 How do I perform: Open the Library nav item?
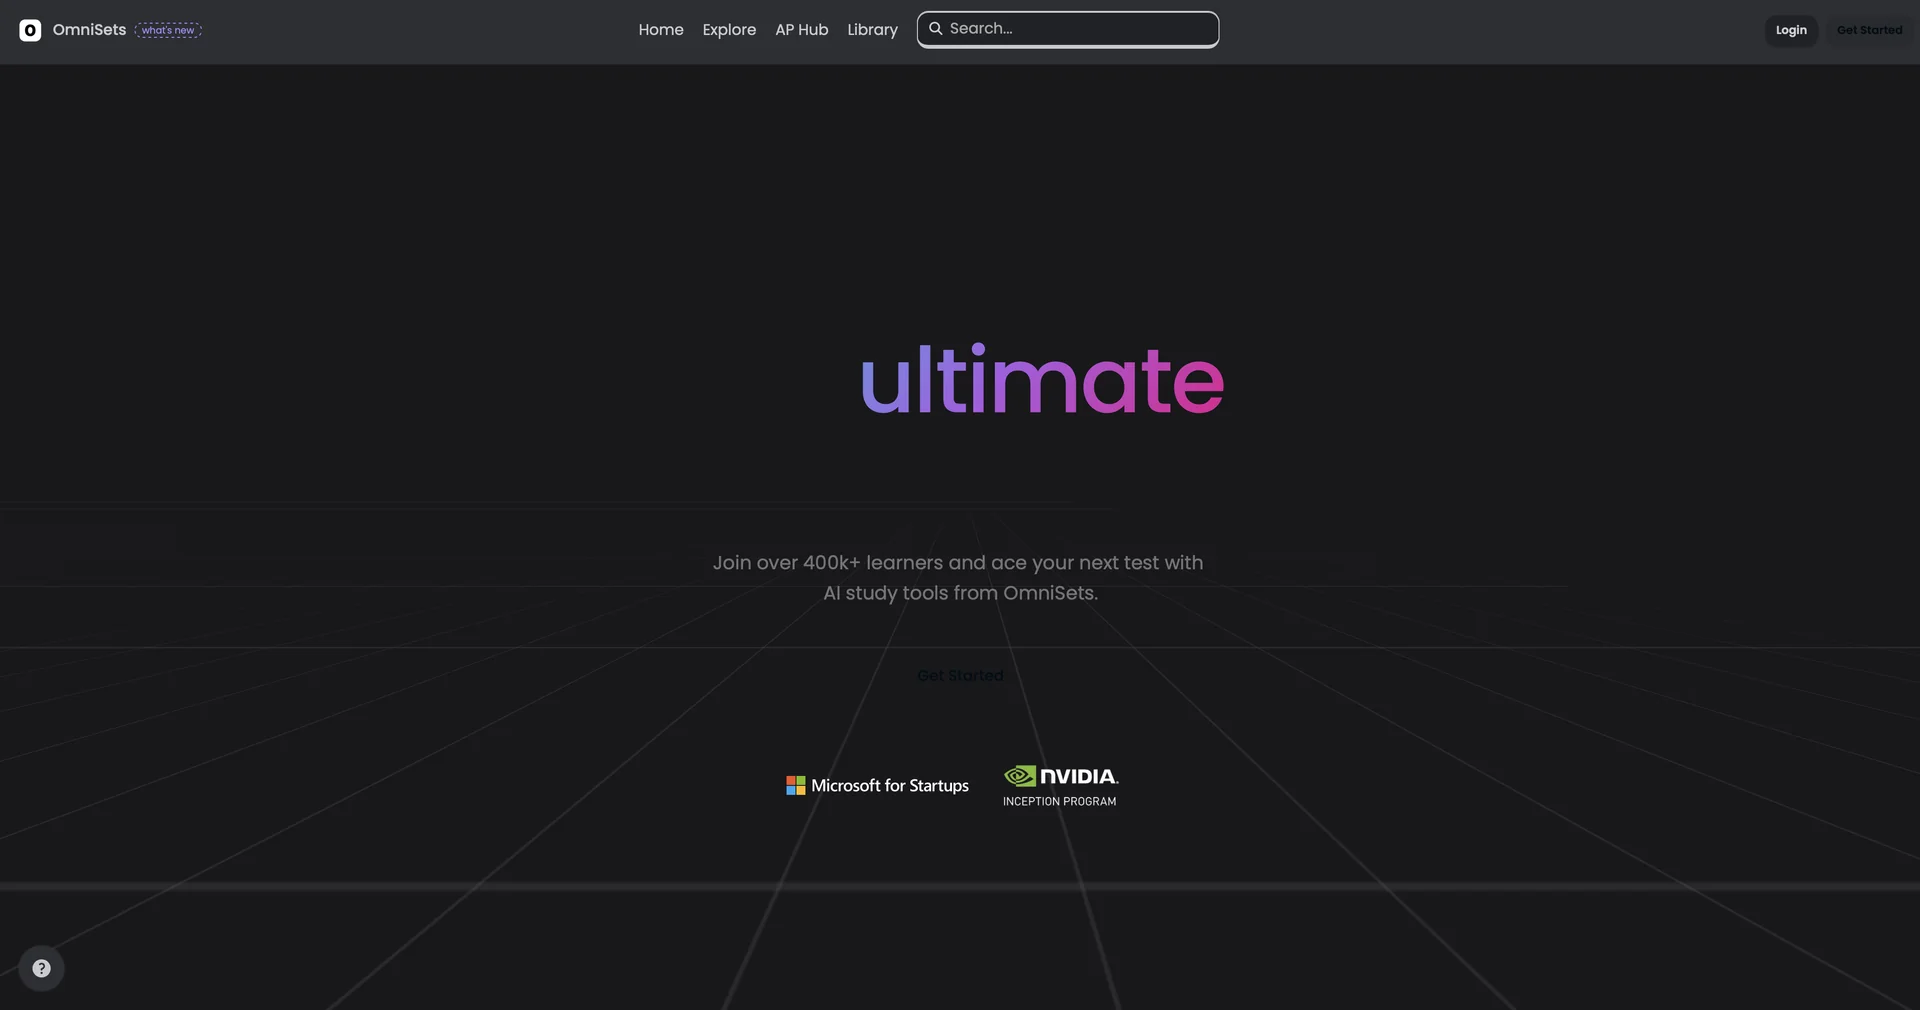click(872, 30)
